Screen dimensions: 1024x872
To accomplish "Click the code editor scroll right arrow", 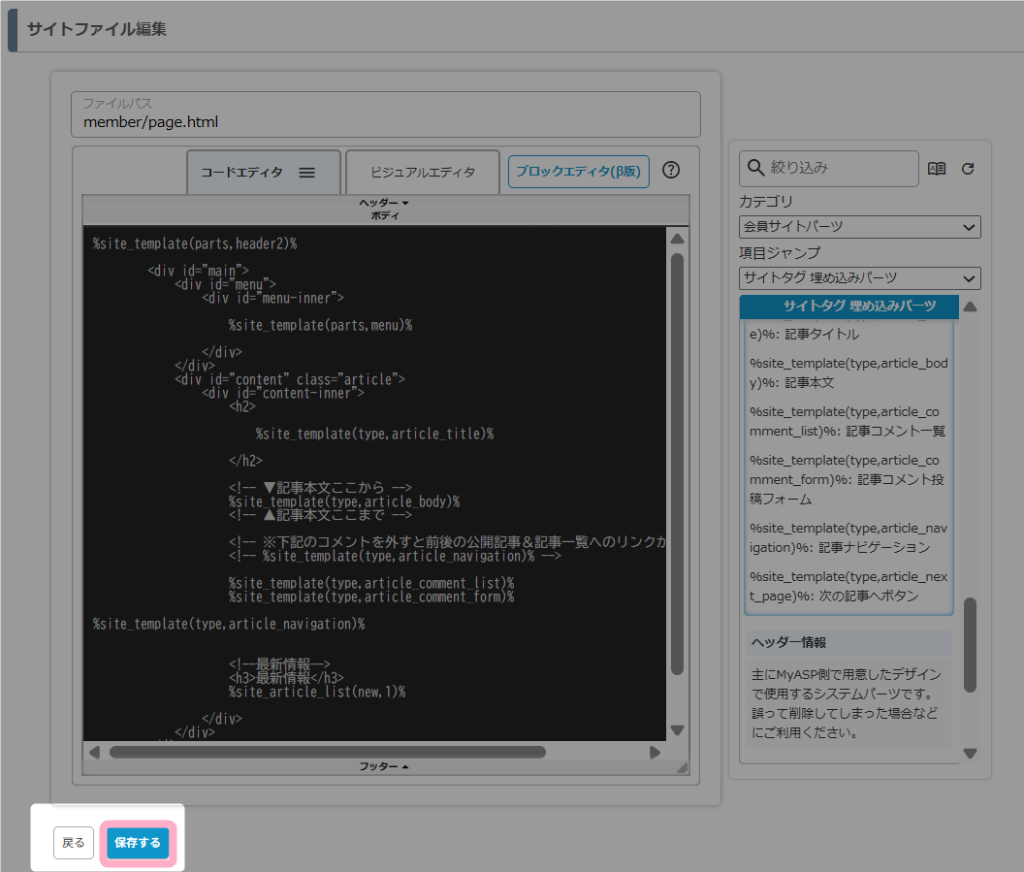I will tap(655, 752).
